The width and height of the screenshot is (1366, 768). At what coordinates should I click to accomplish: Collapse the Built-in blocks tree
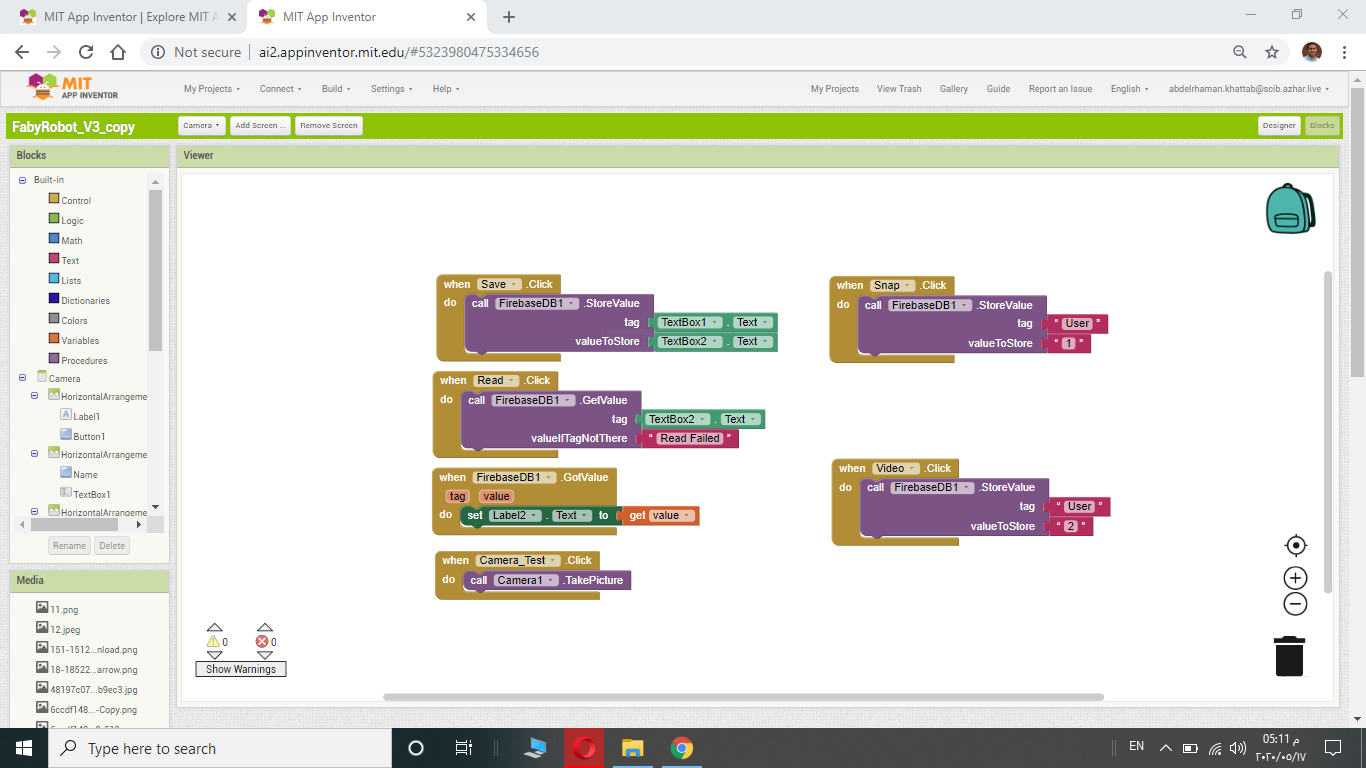pyautogui.click(x=22, y=180)
